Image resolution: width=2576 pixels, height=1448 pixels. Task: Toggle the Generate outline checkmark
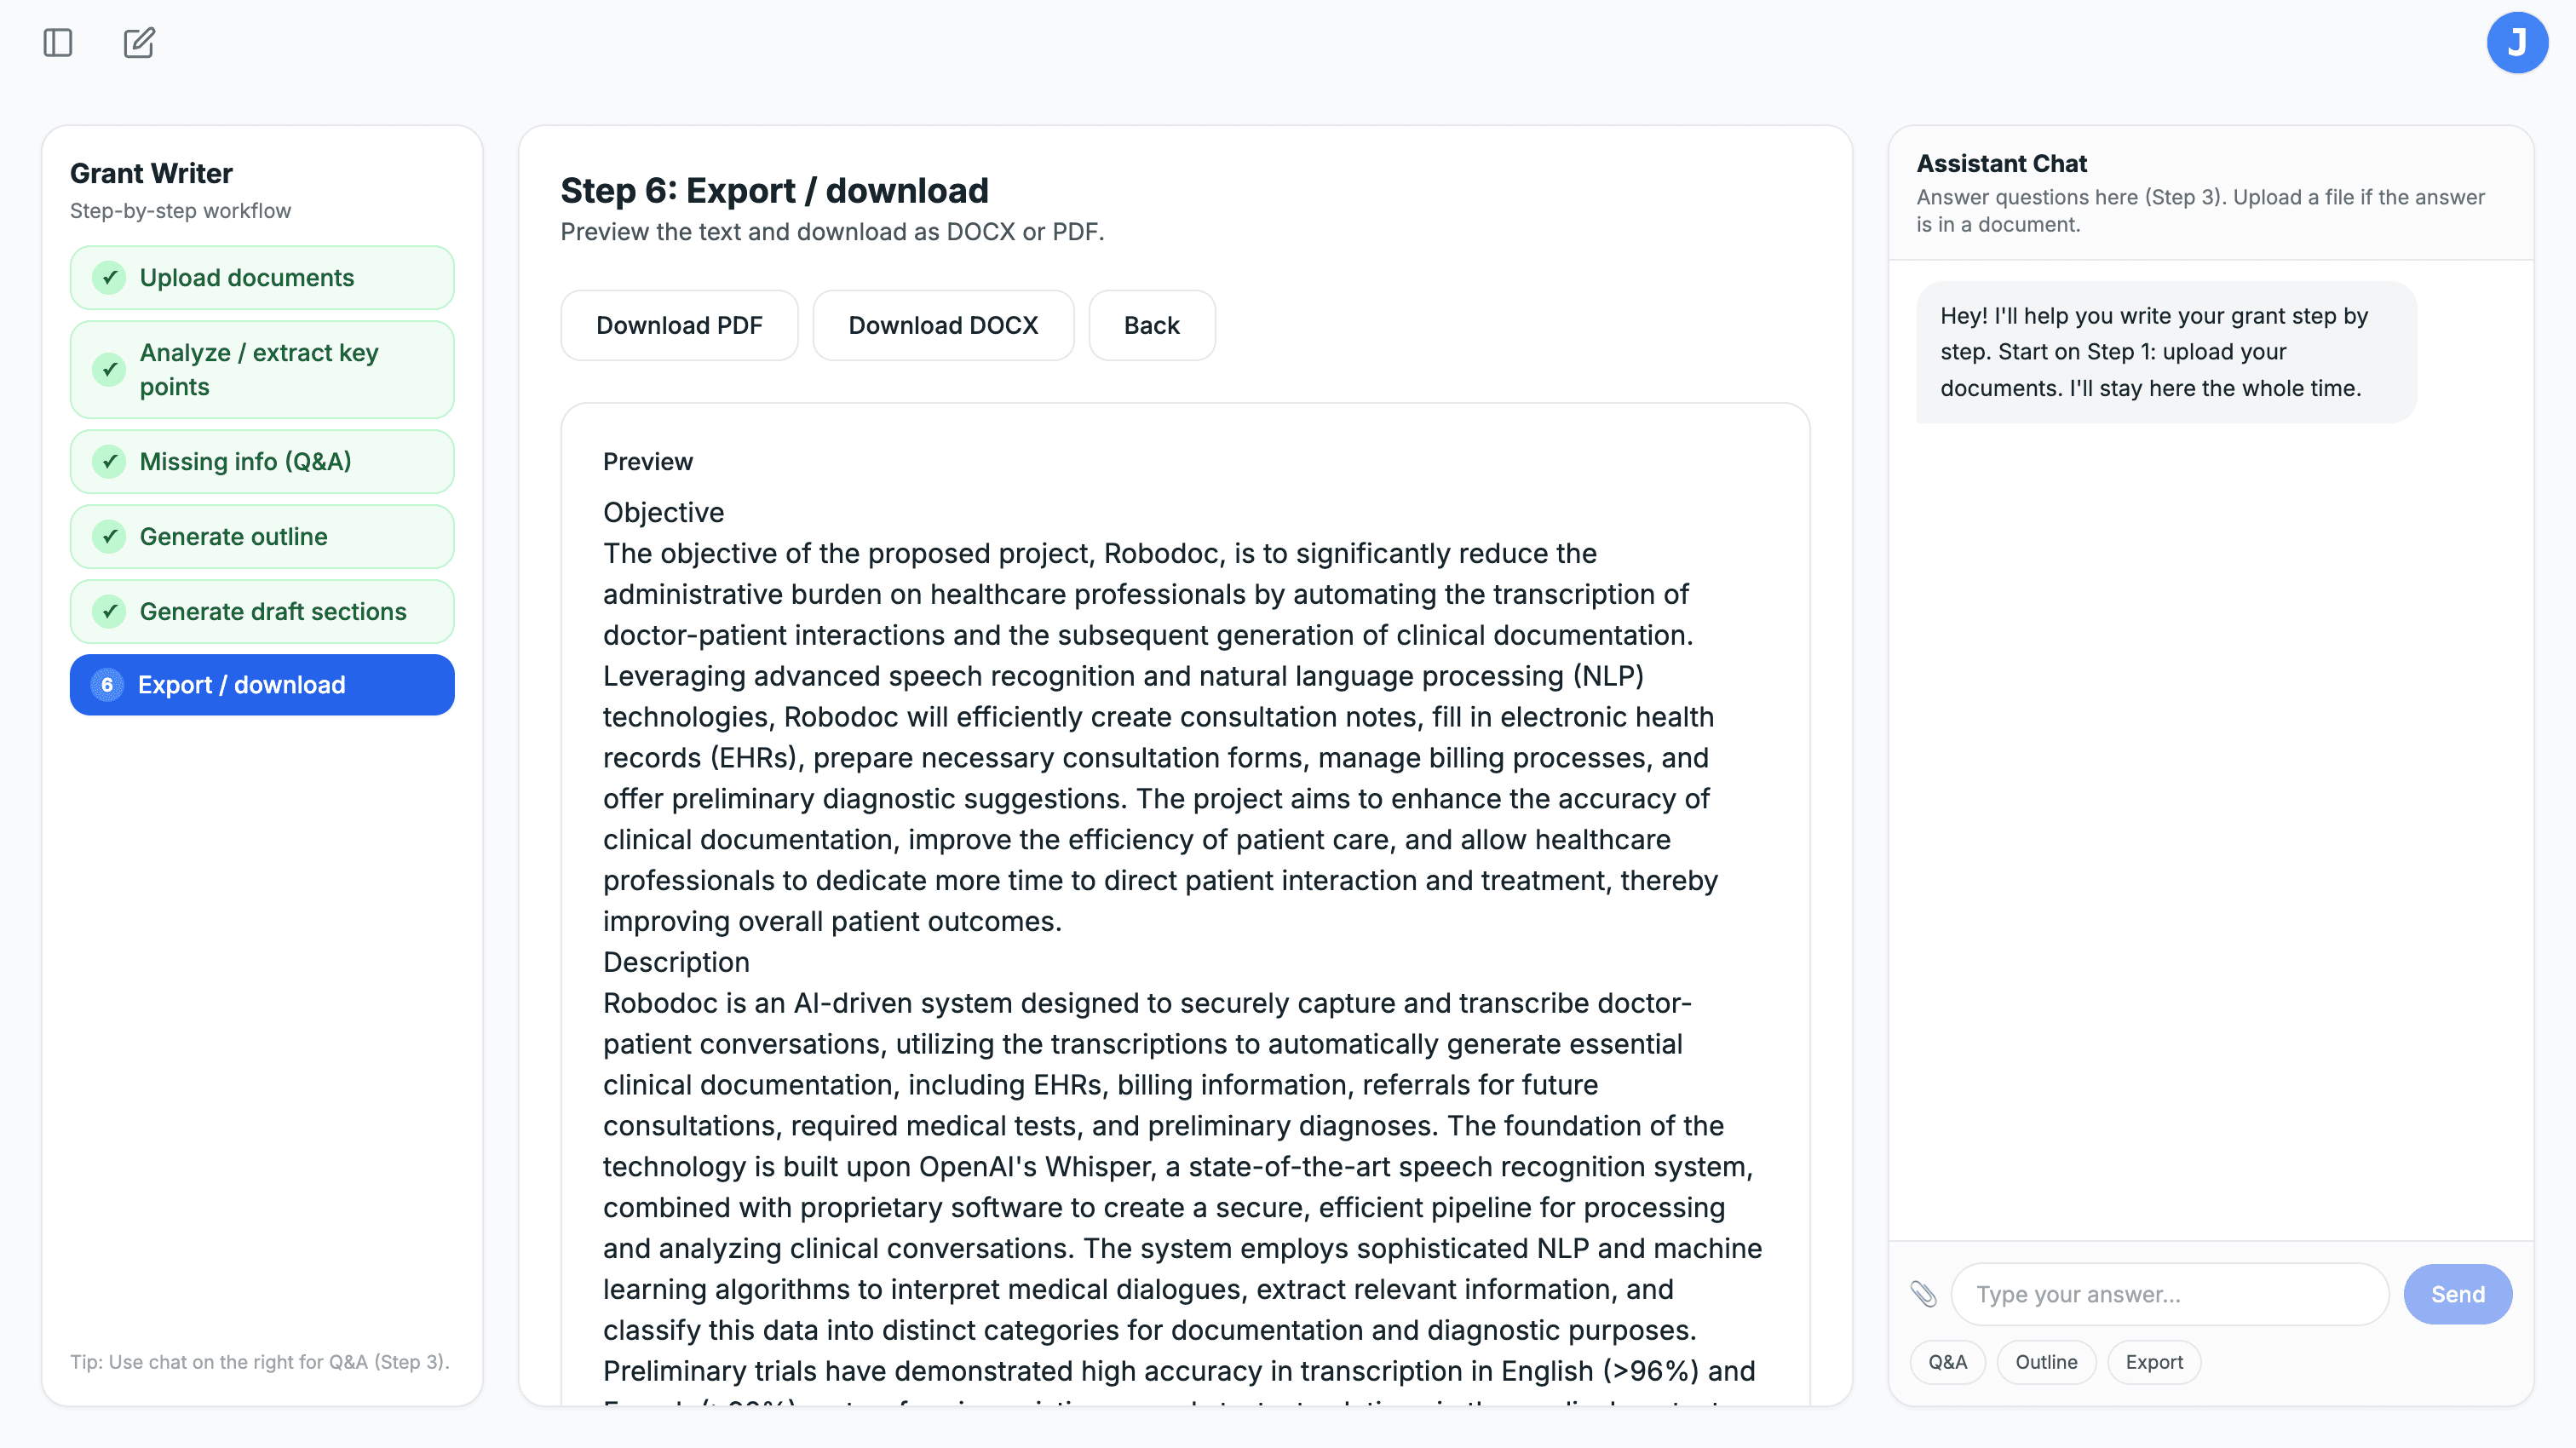(108, 536)
